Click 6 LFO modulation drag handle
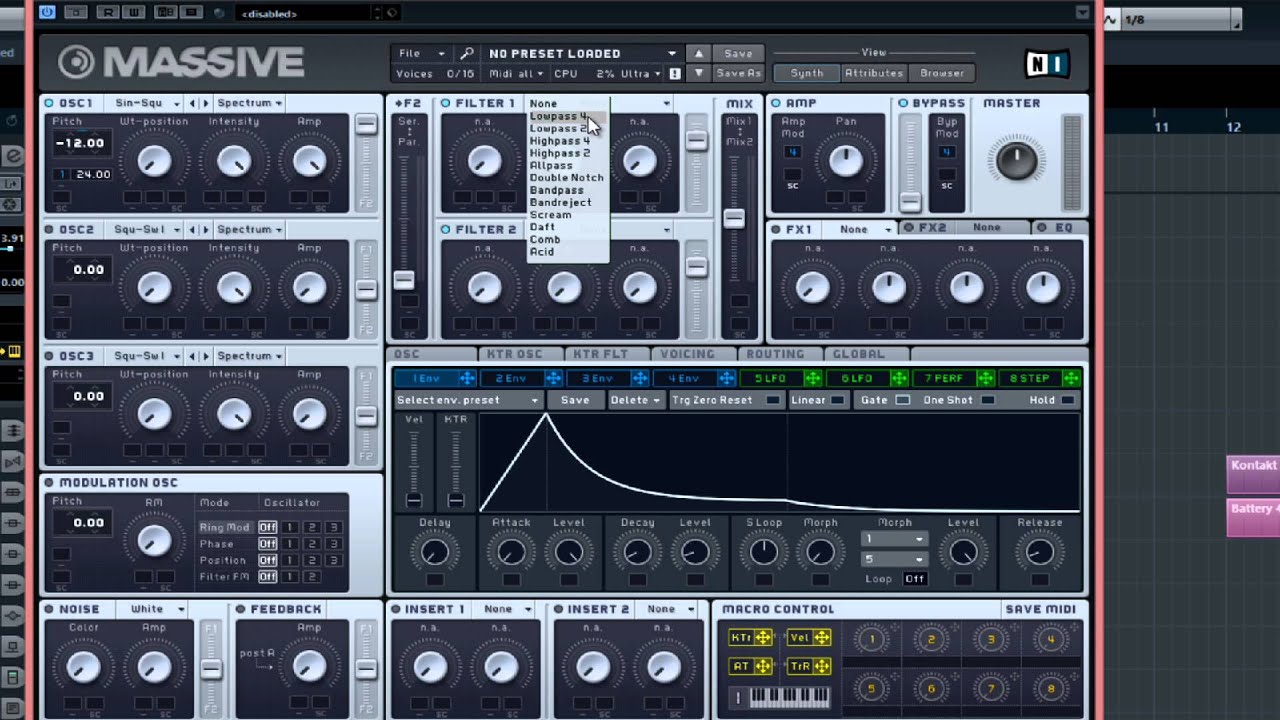The height and width of the screenshot is (720, 1280). click(x=898, y=378)
